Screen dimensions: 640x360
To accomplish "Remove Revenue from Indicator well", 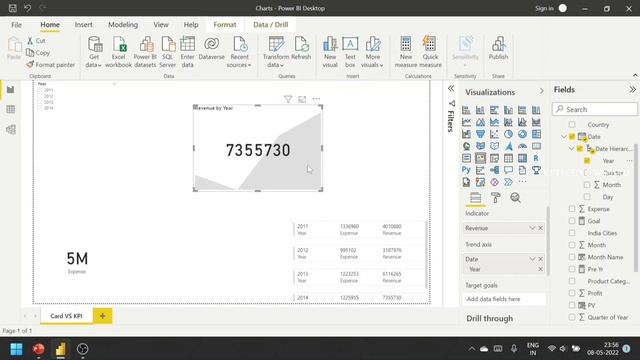I will click(x=540, y=228).
